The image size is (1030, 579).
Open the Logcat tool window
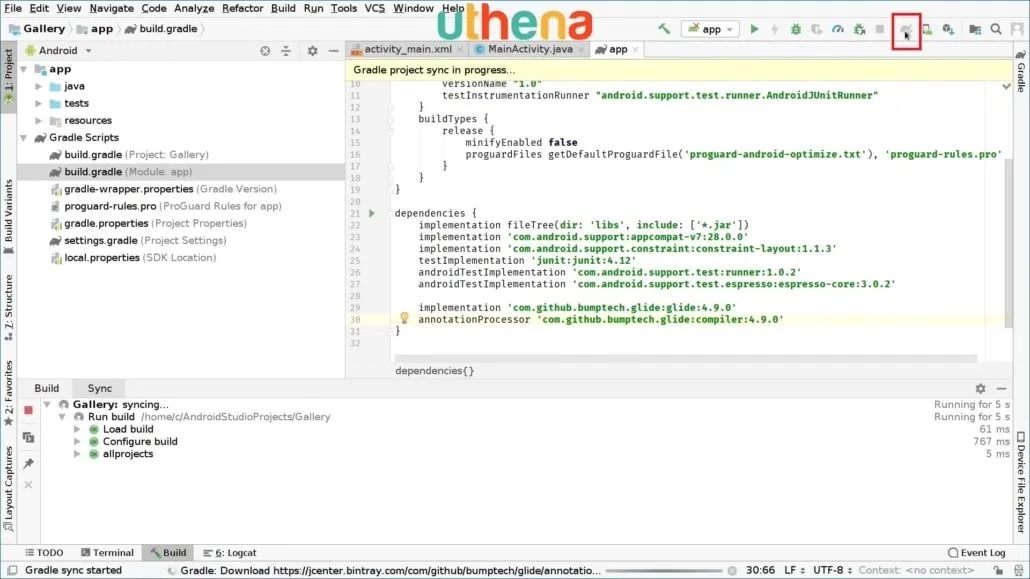(x=230, y=553)
